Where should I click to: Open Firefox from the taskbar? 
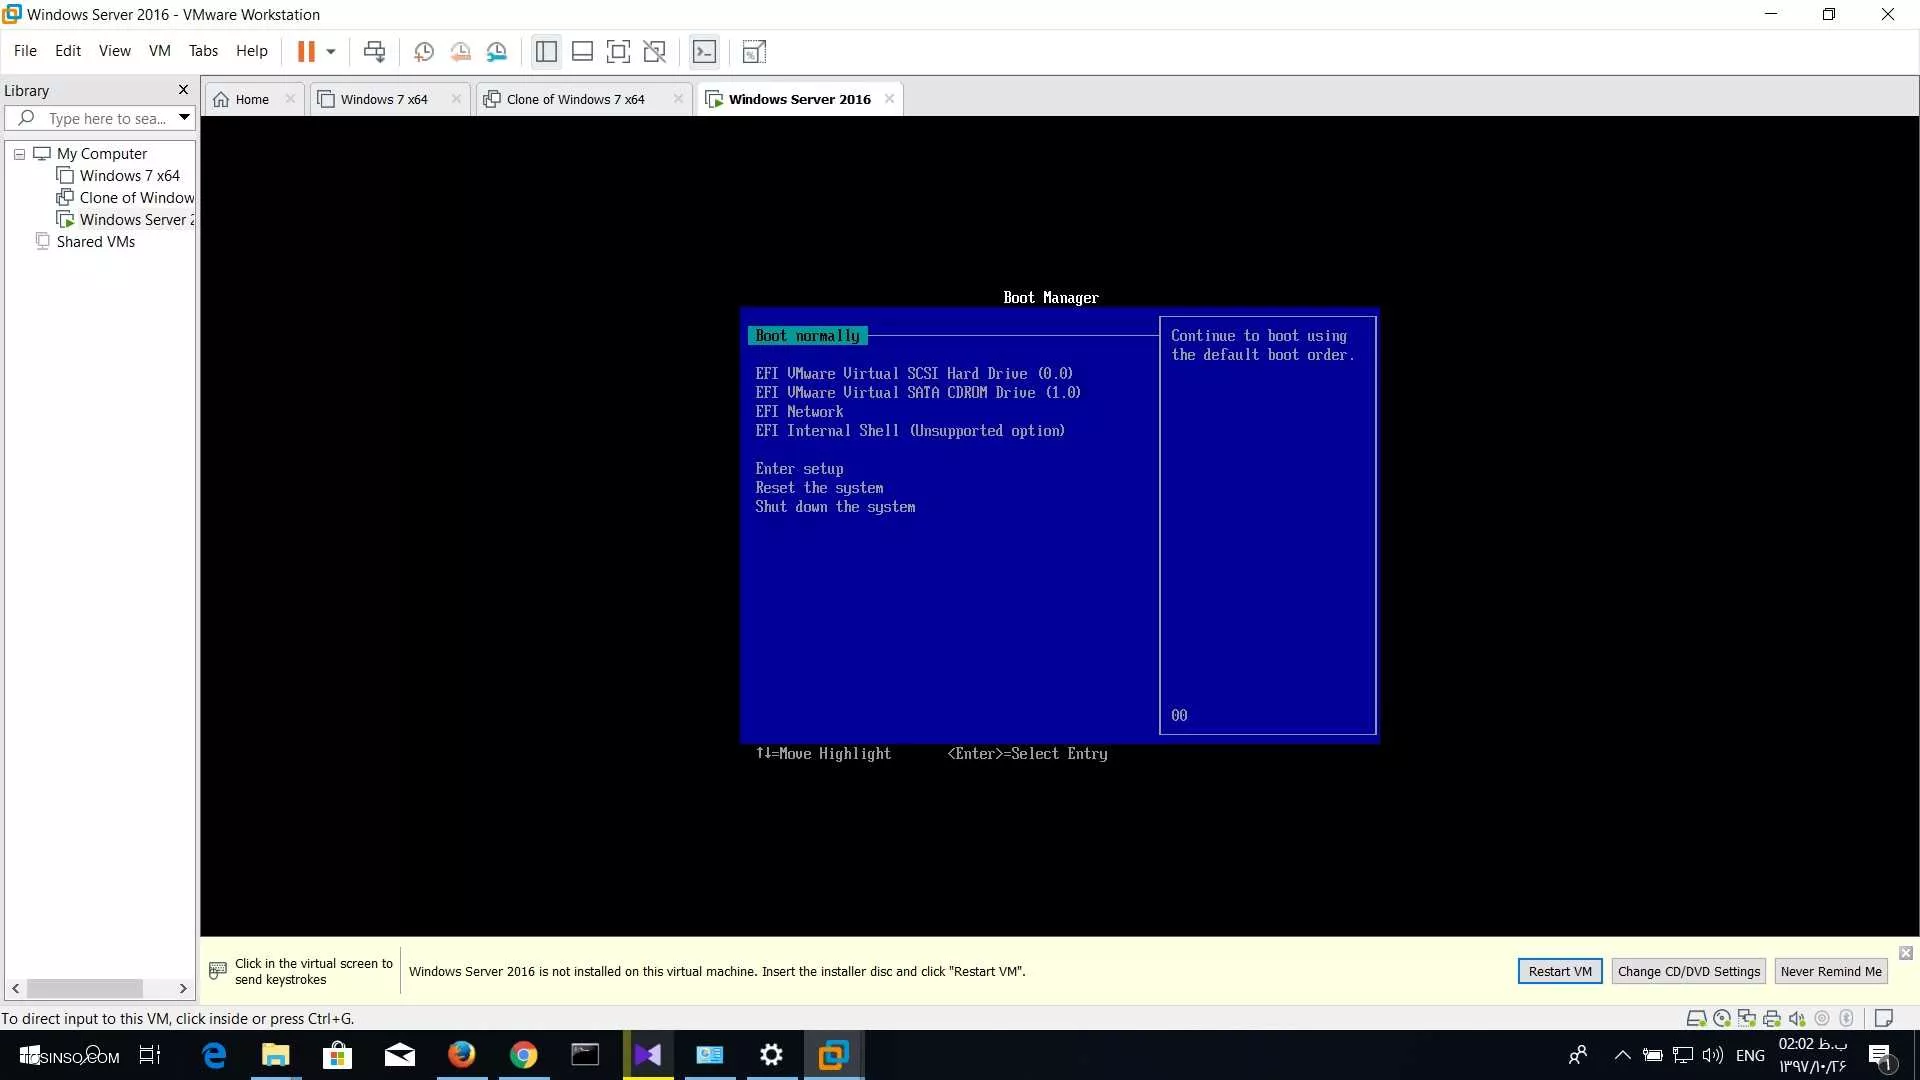pyautogui.click(x=461, y=1055)
